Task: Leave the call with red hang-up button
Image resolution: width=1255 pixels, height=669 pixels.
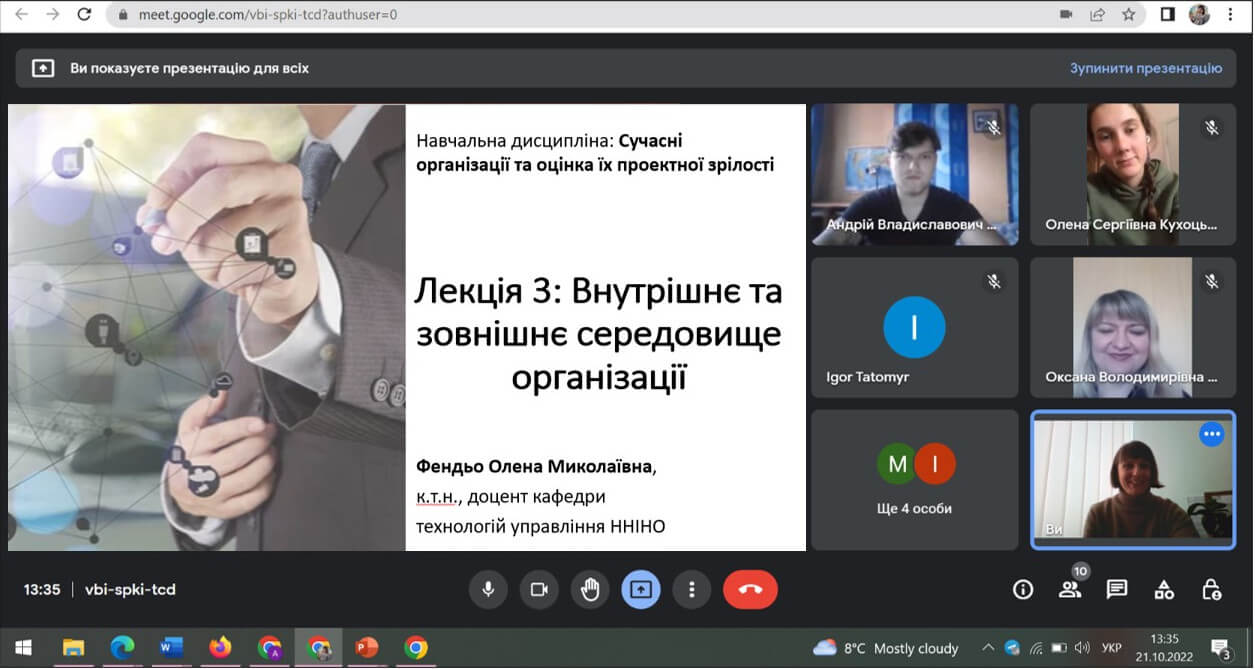Action: (x=750, y=590)
